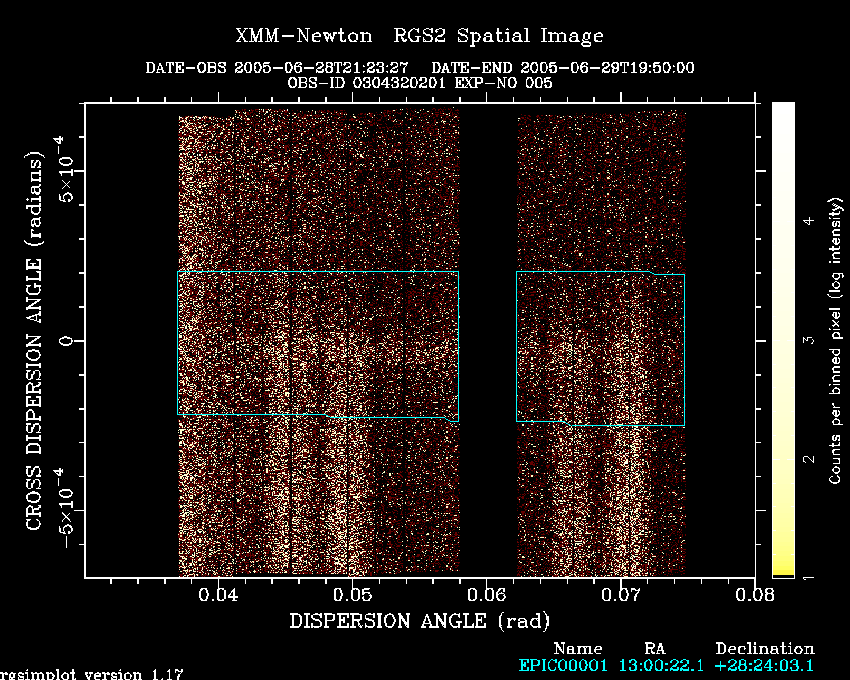Click the title "XMM-Newton RGS2 Spatial Image"
The image size is (850, 680).
(419, 36)
